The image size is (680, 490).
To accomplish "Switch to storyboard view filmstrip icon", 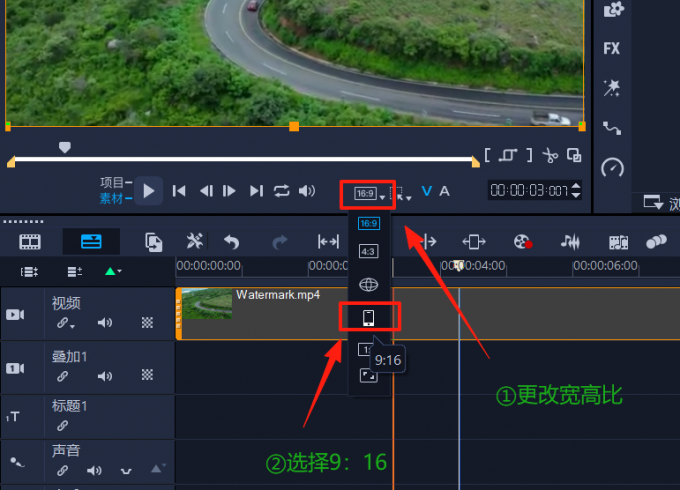I will (x=31, y=242).
